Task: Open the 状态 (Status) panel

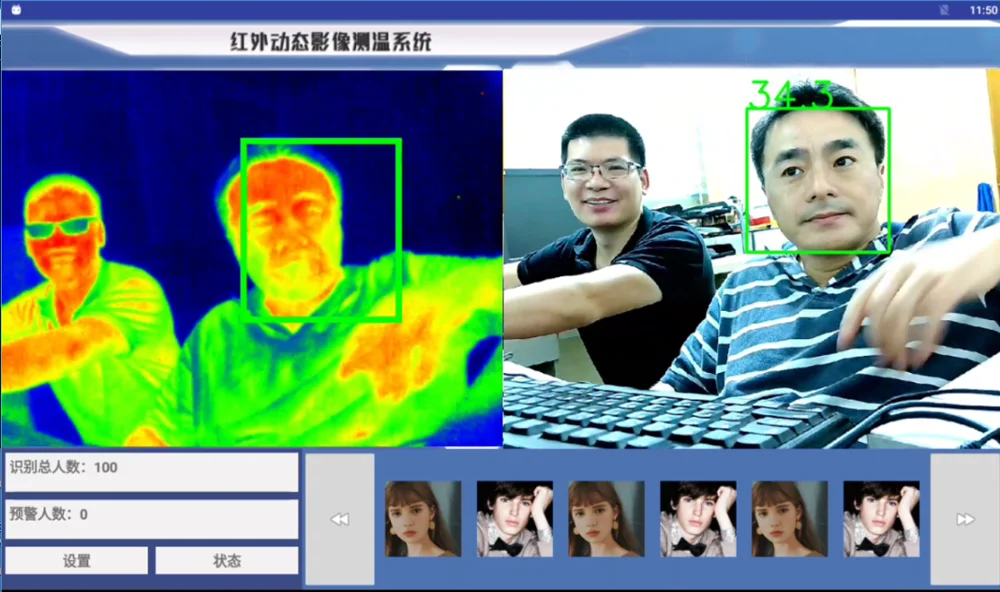Action: coord(227,560)
